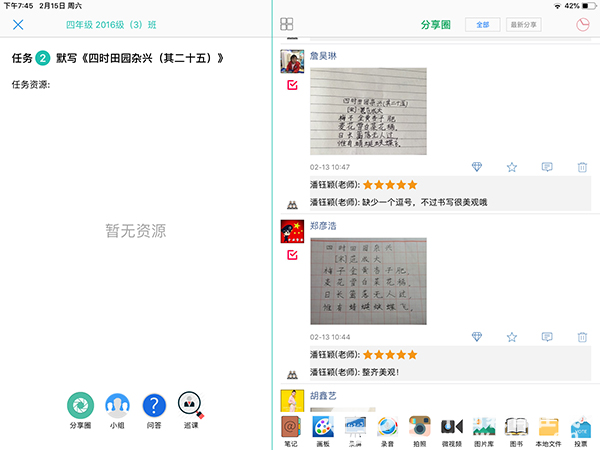Screen dimensions: 600x450
Task: Open the 巡课 inspection icon
Action: pyautogui.click(x=191, y=404)
